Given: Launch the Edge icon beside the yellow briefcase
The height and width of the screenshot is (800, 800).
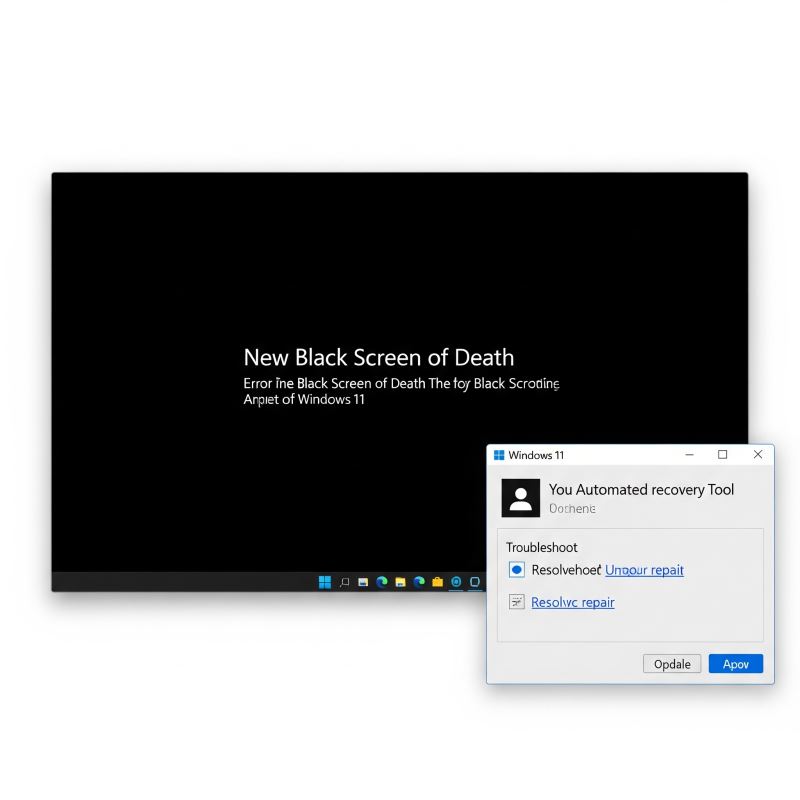Looking at the screenshot, I should (419, 582).
